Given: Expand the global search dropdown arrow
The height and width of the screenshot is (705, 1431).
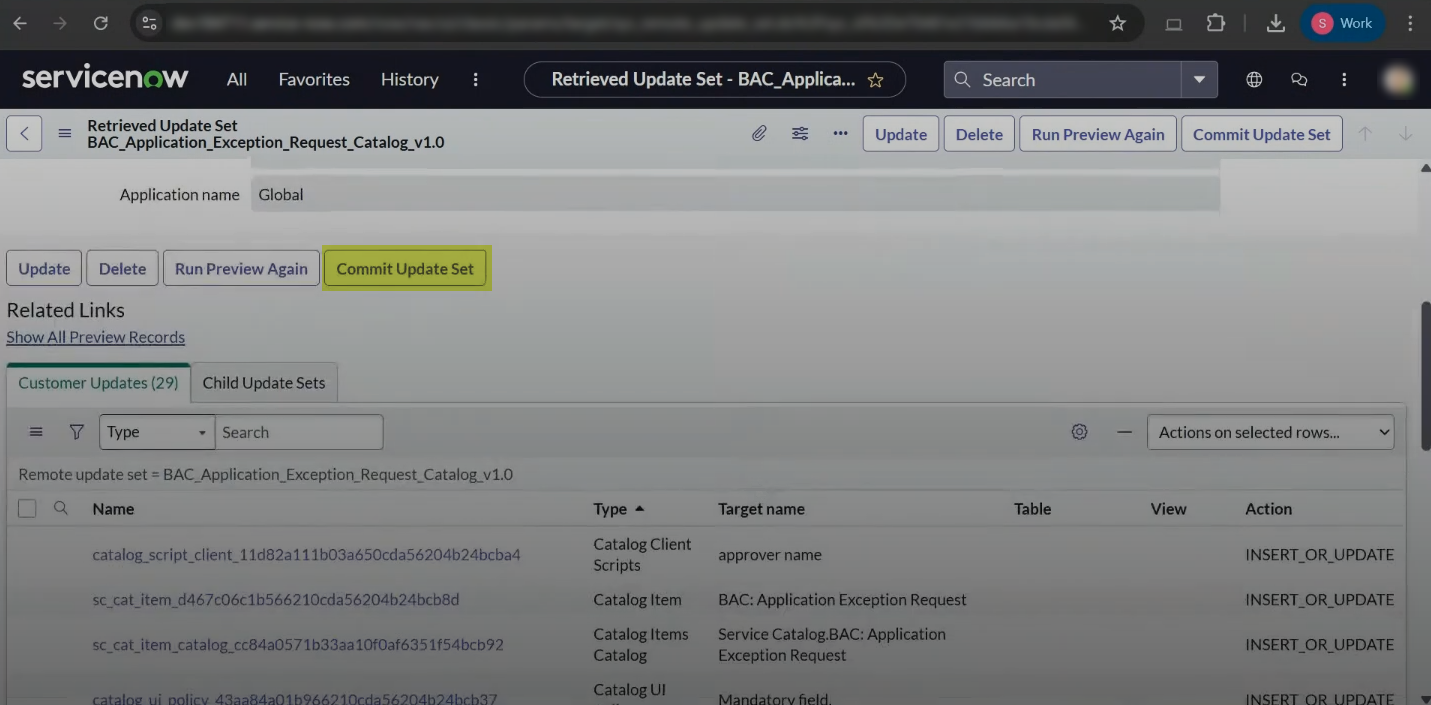Looking at the screenshot, I should (x=1199, y=80).
